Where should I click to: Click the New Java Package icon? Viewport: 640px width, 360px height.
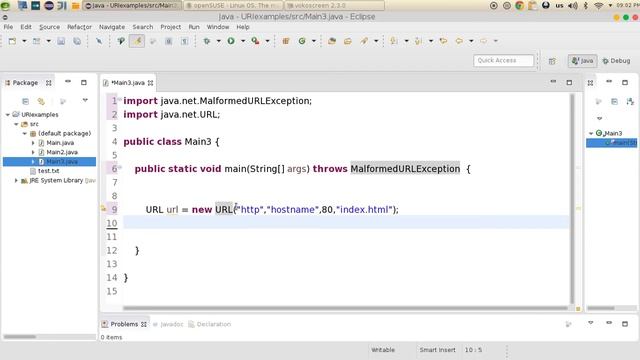[x=286, y=41]
